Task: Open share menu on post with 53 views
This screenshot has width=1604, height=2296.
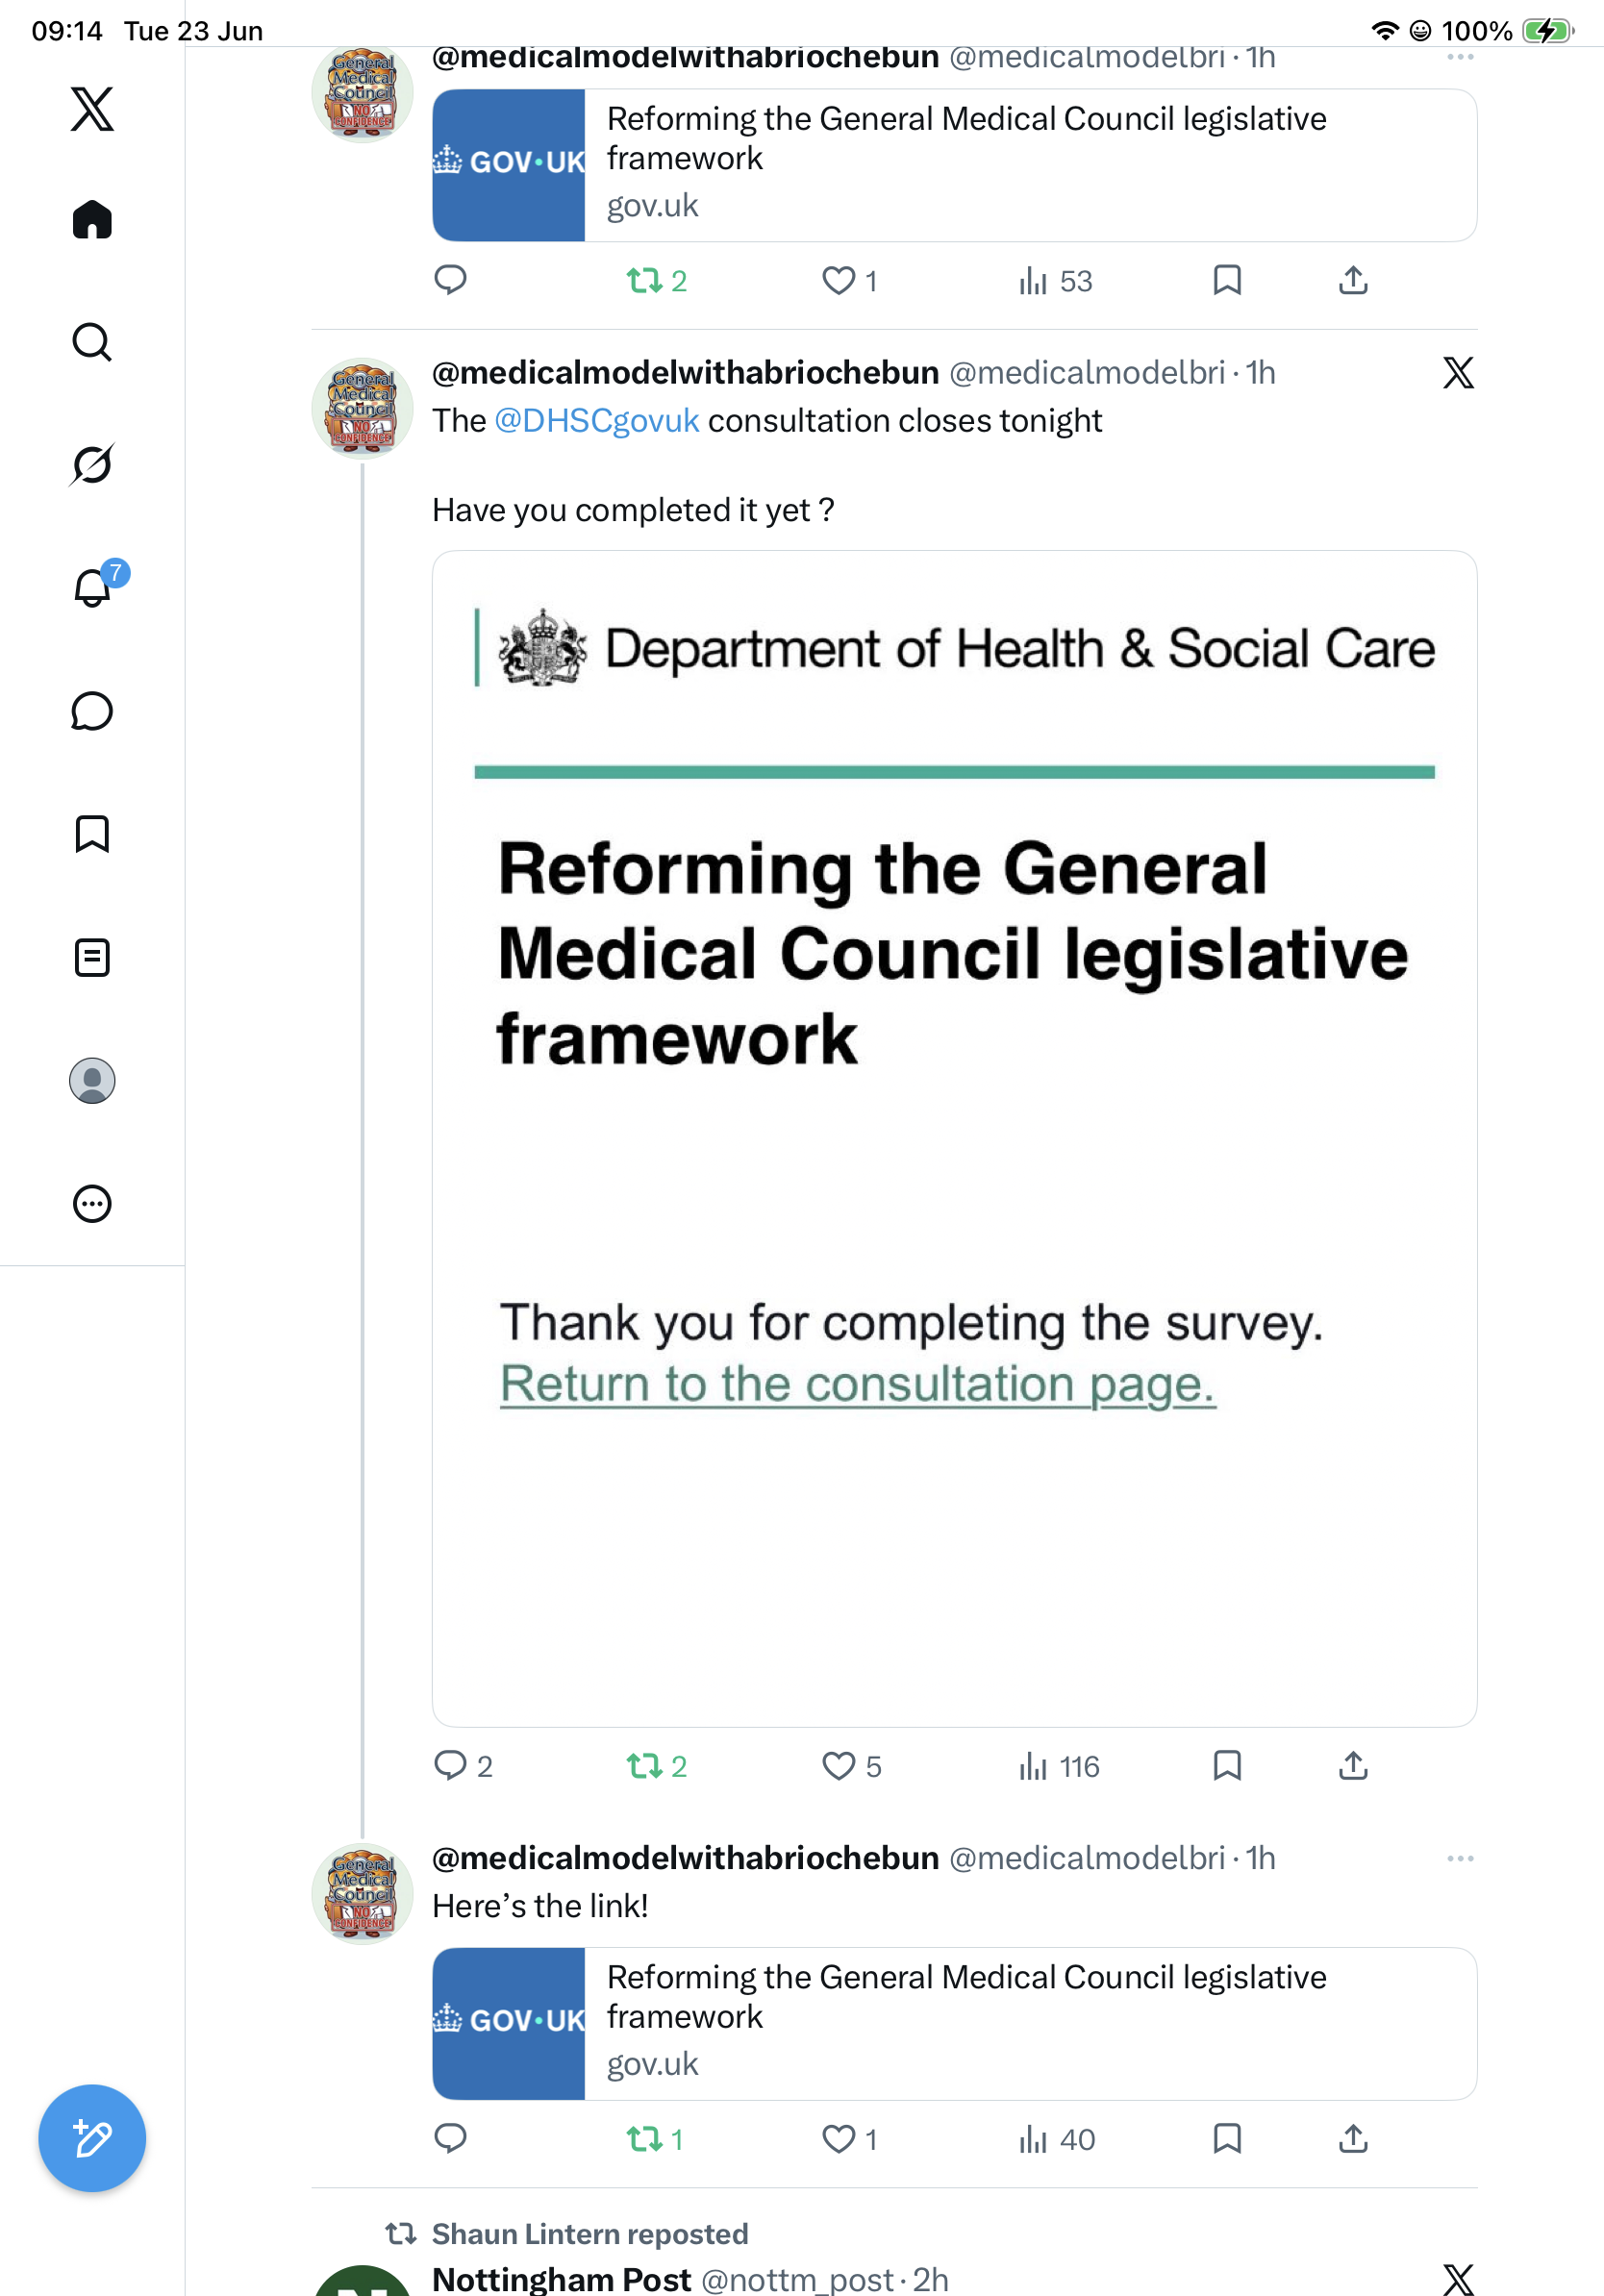Action: click(x=1353, y=281)
